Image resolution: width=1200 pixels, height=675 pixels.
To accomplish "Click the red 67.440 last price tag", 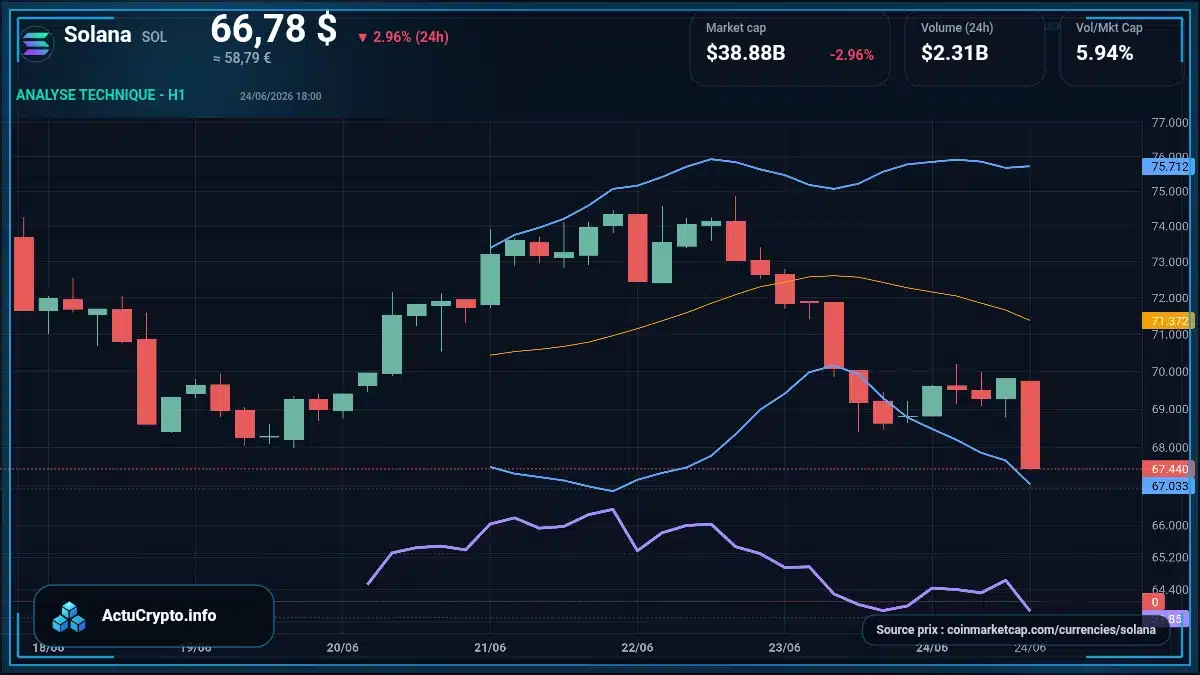I will pos(1169,469).
